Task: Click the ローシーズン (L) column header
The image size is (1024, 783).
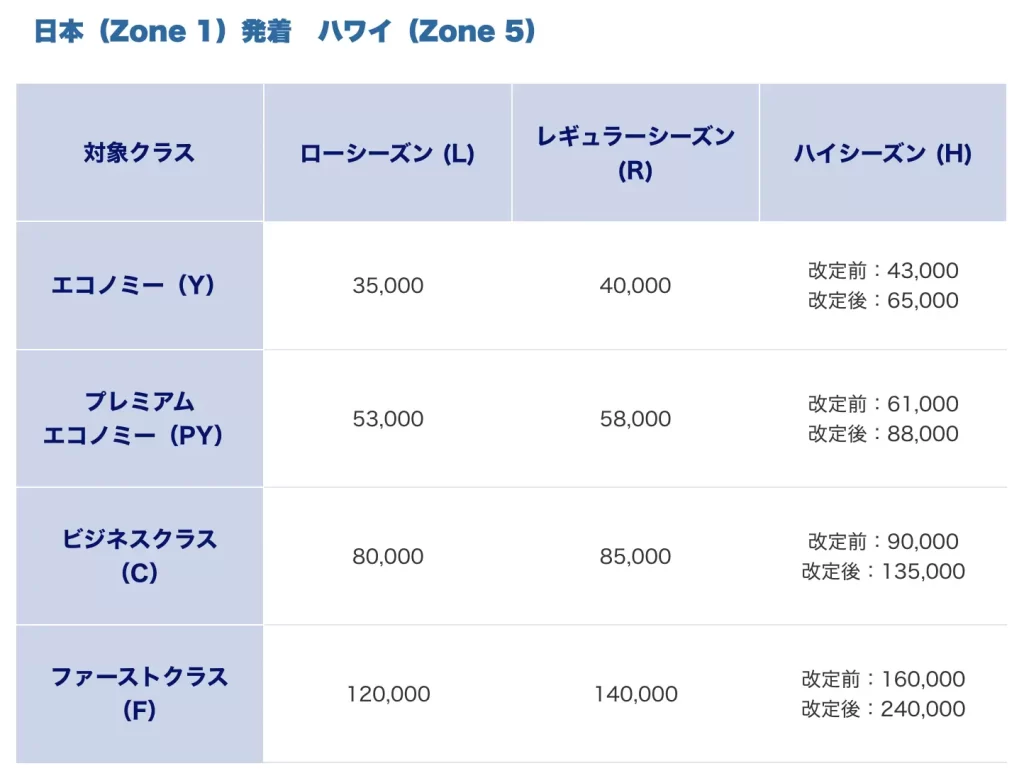Action: tap(387, 154)
